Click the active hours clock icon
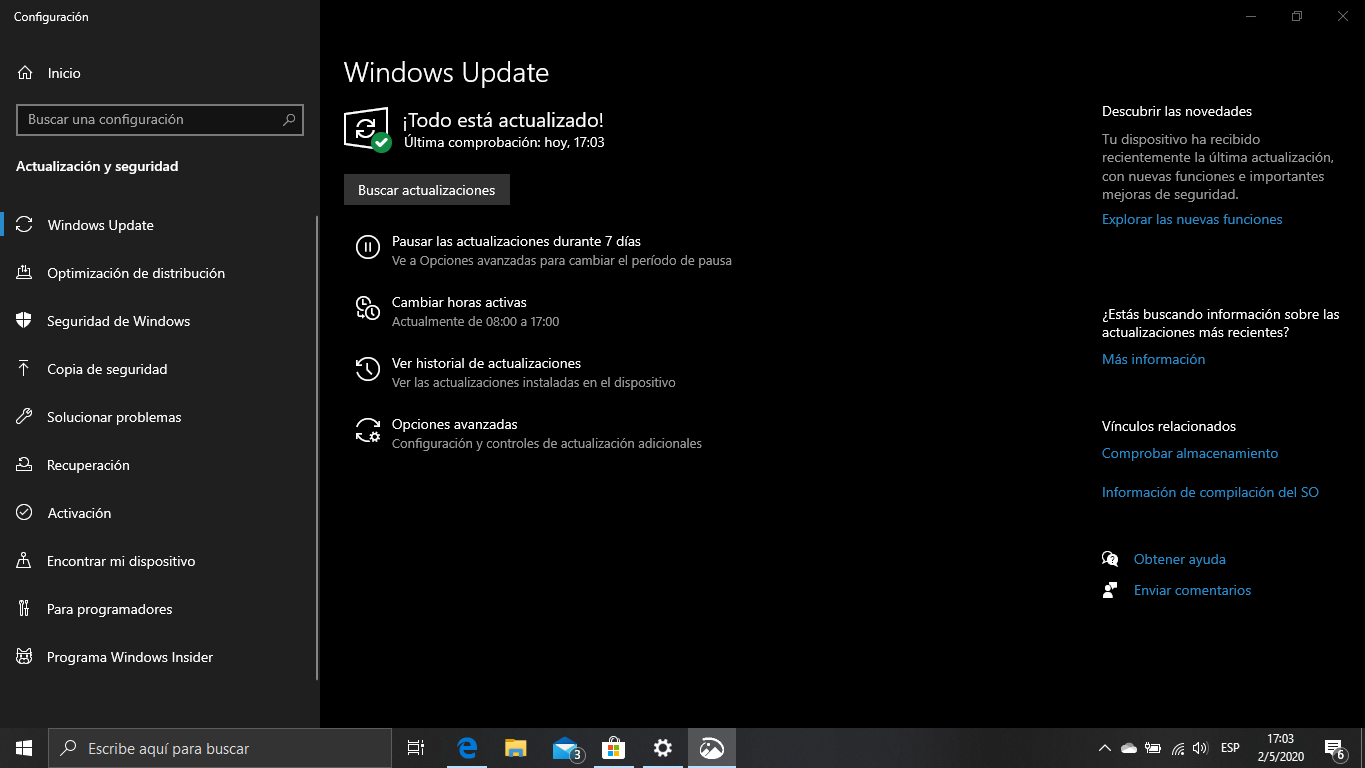The image size is (1365, 768). coord(367,308)
